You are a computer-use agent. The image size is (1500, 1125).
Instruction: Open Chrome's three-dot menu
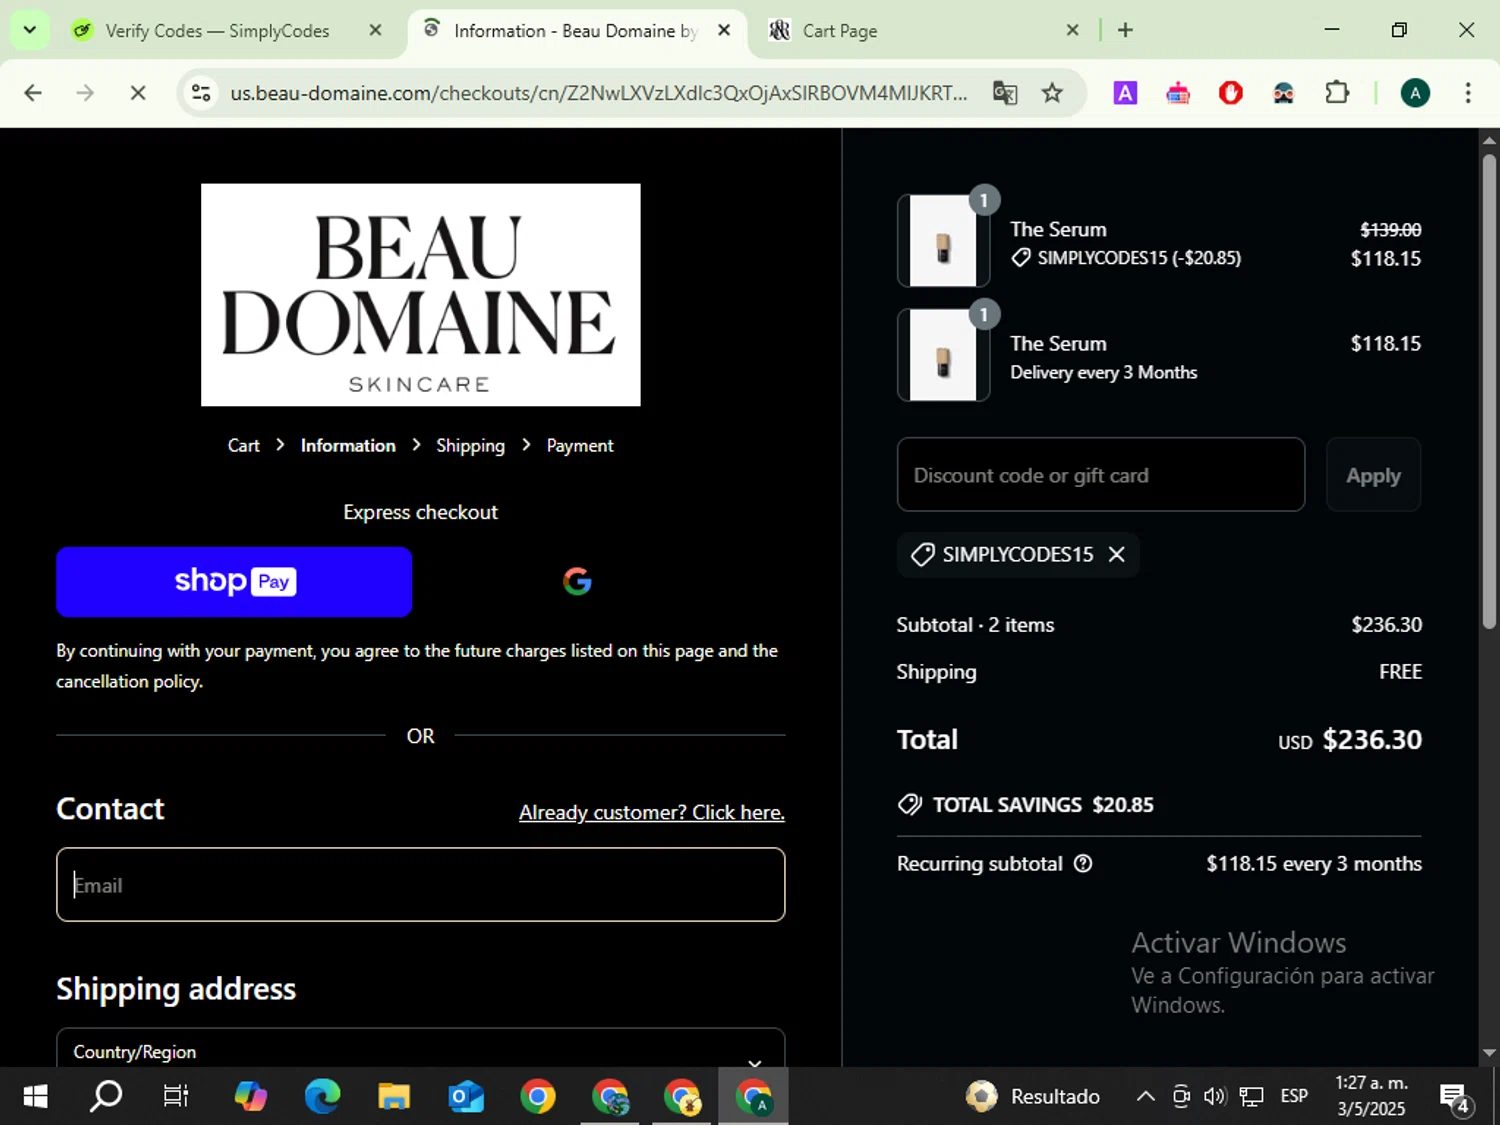[x=1467, y=93]
